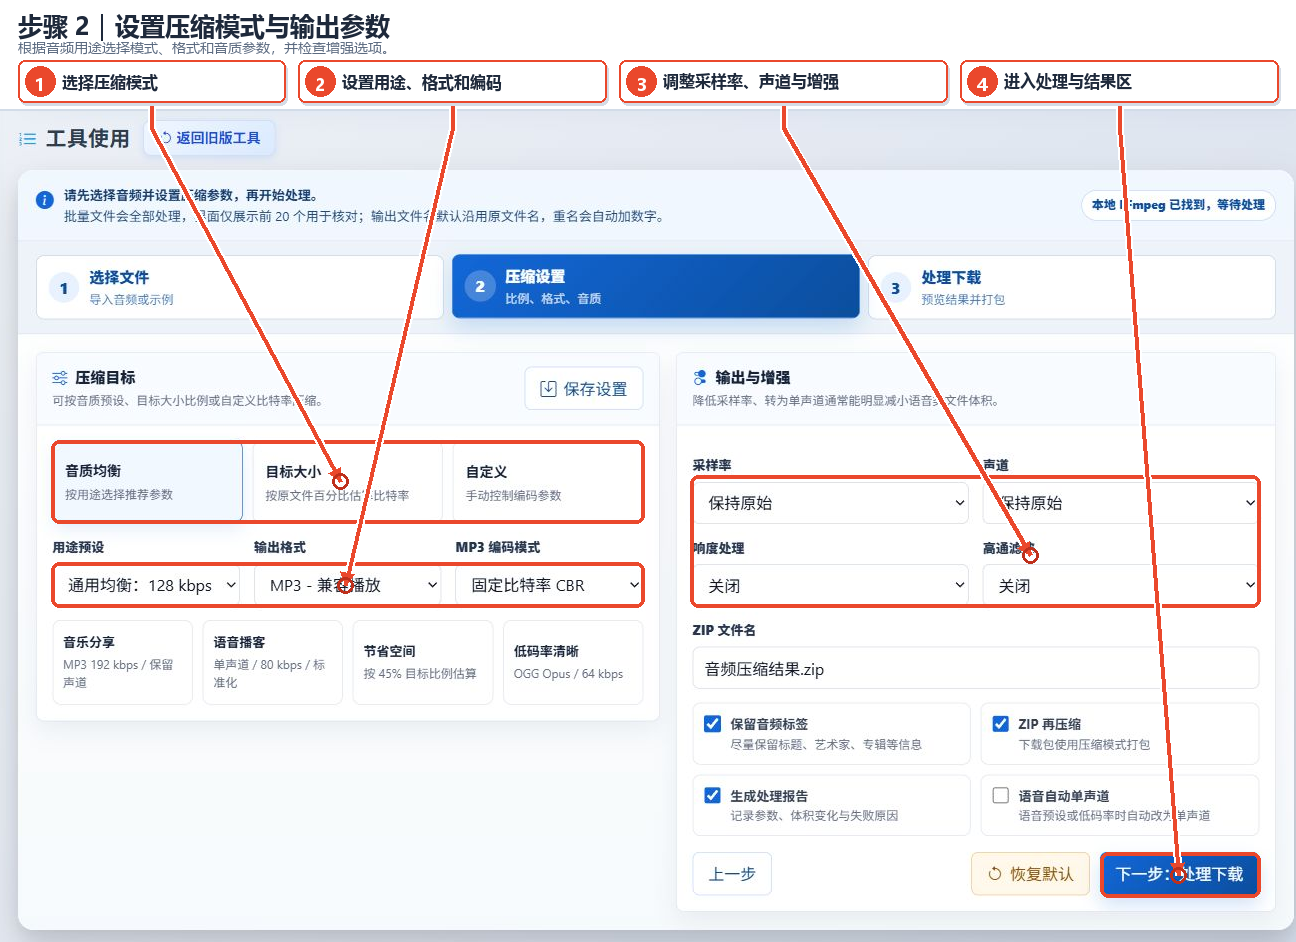Click 恢复默认 button
Image resolution: width=1296 pixels, height=942 pixels.
[x=1030, y=874]
